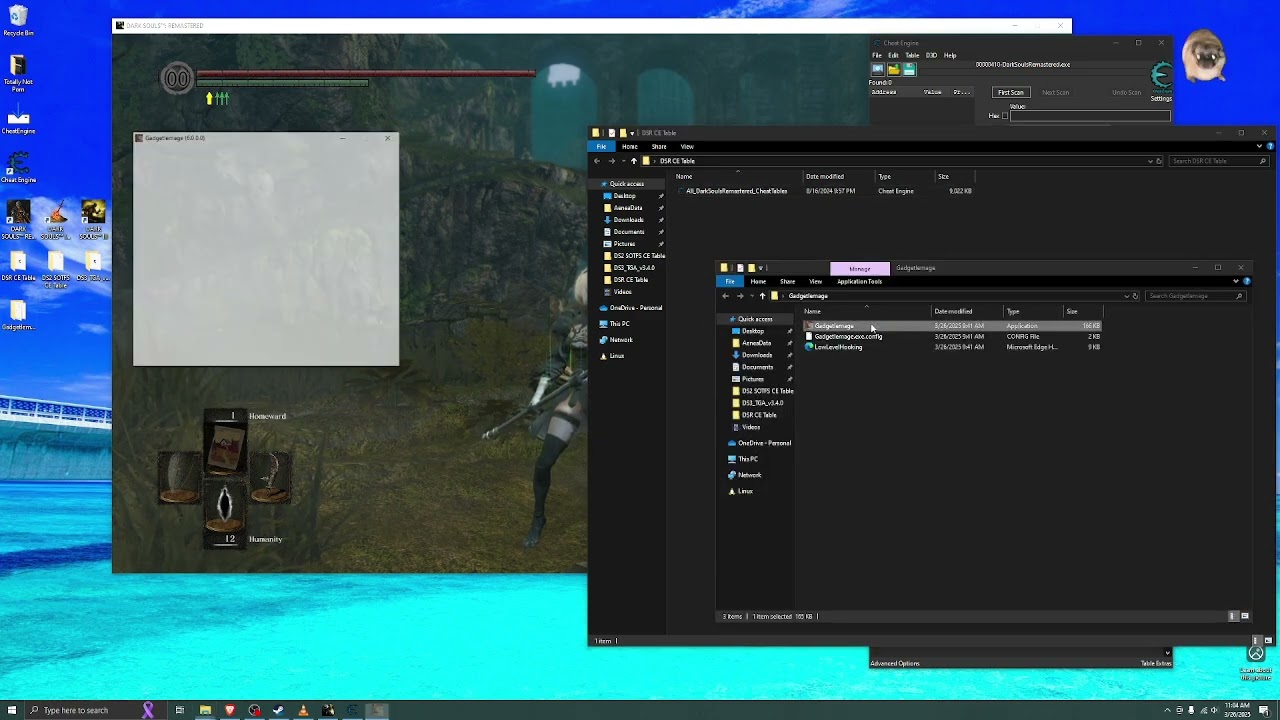The height and width of the screenshot is (720, 1280).
Task: Click Search GadgetIemage search box
Action: (1195, 296)
